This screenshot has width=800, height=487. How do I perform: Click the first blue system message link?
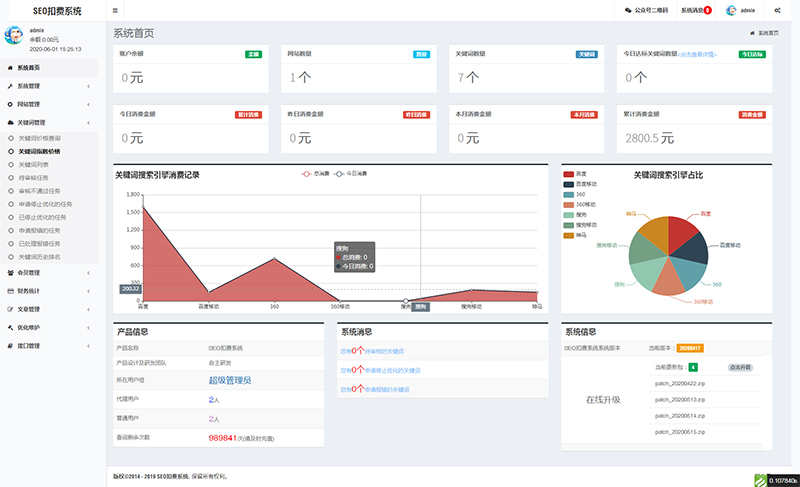click(x=372, y=351)
